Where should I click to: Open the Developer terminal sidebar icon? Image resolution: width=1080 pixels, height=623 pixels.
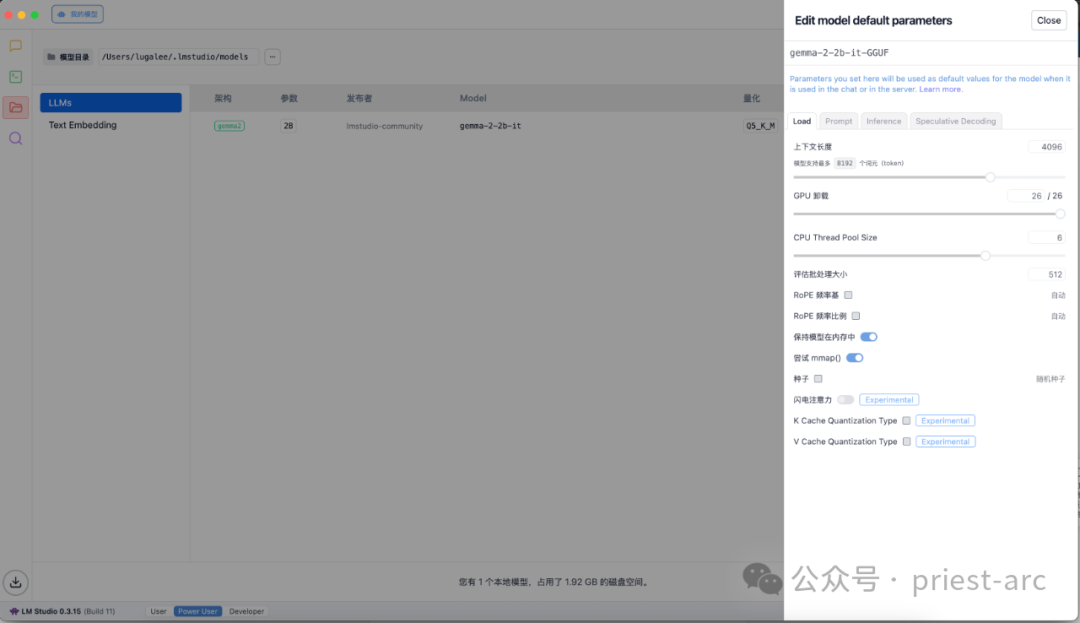point(15,77)
